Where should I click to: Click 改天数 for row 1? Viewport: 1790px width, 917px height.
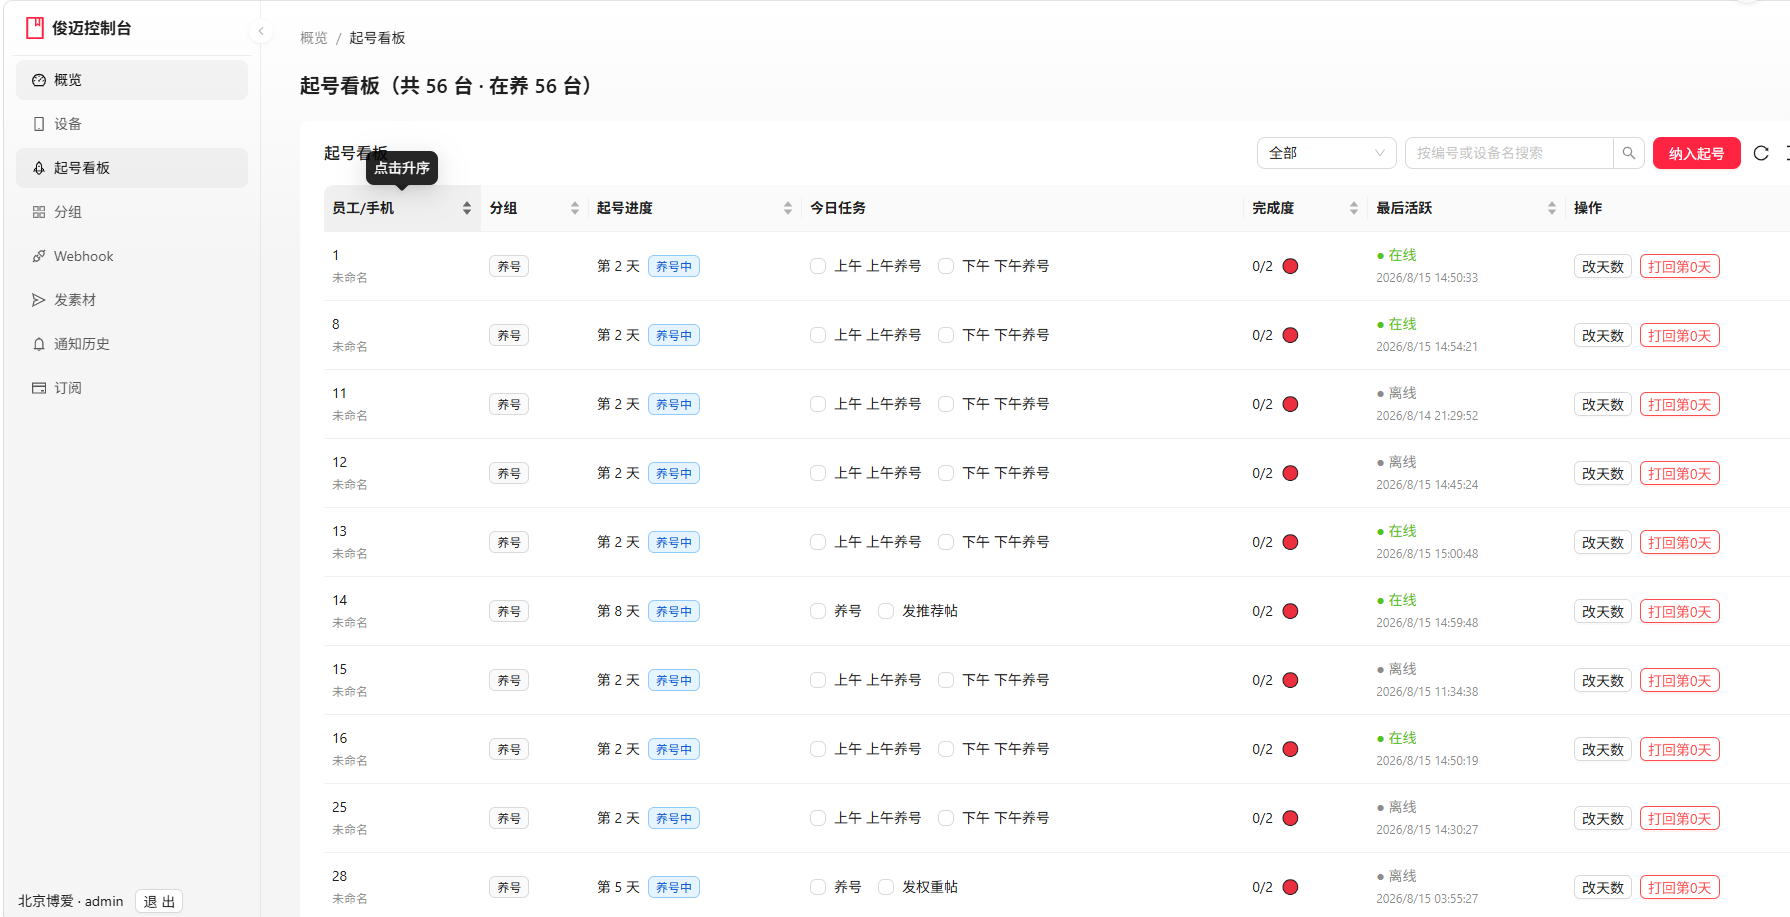point(1602,267)
